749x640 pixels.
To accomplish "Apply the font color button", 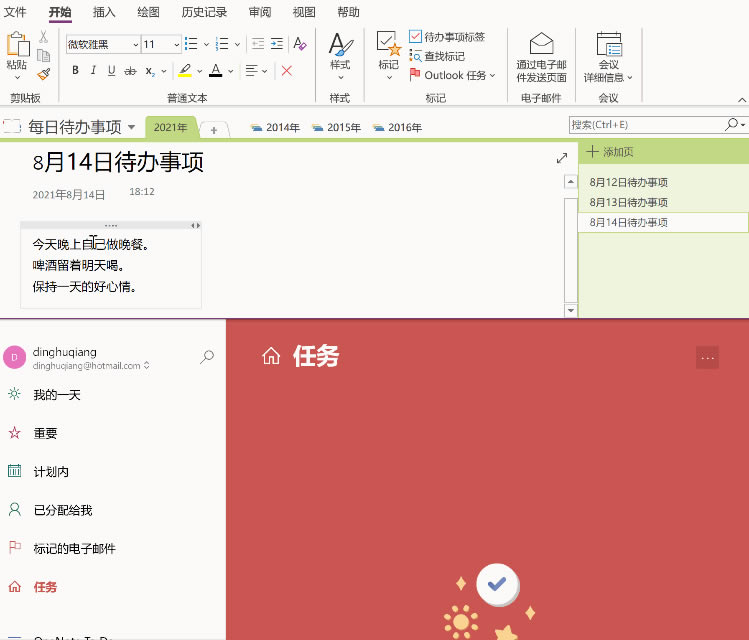I will tap(216, 71).
